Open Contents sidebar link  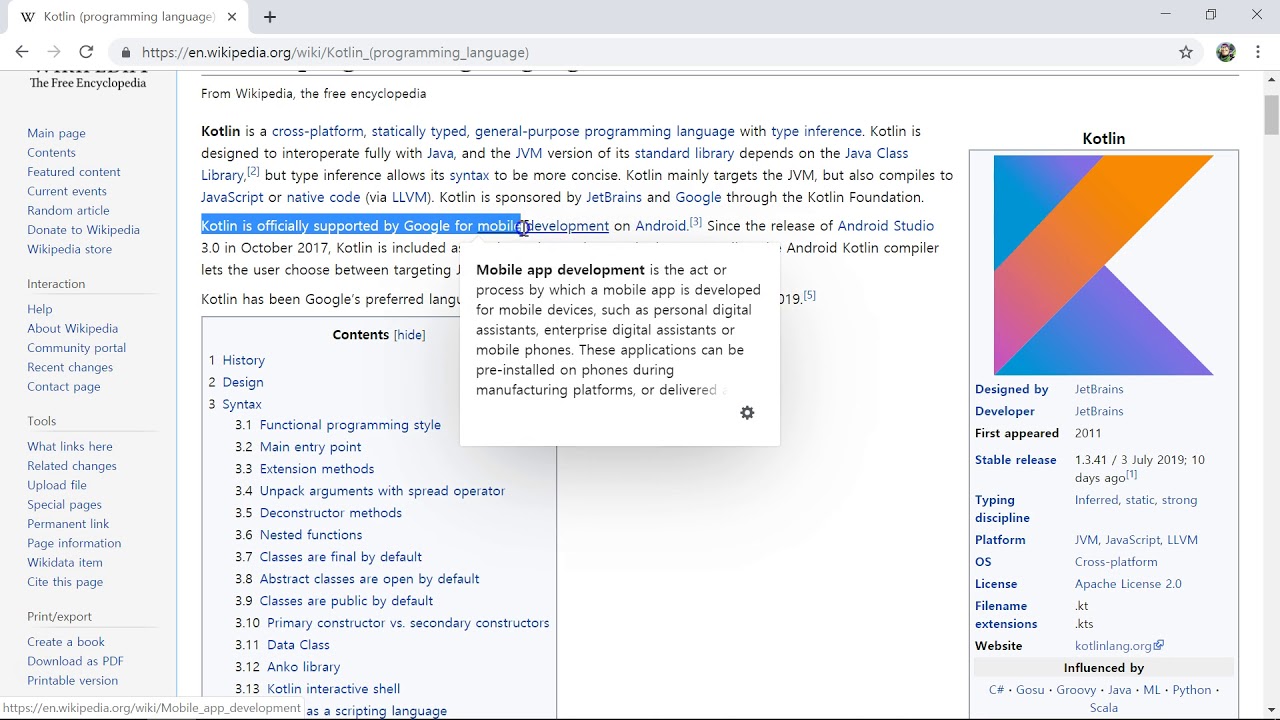(x=51, y=152)
